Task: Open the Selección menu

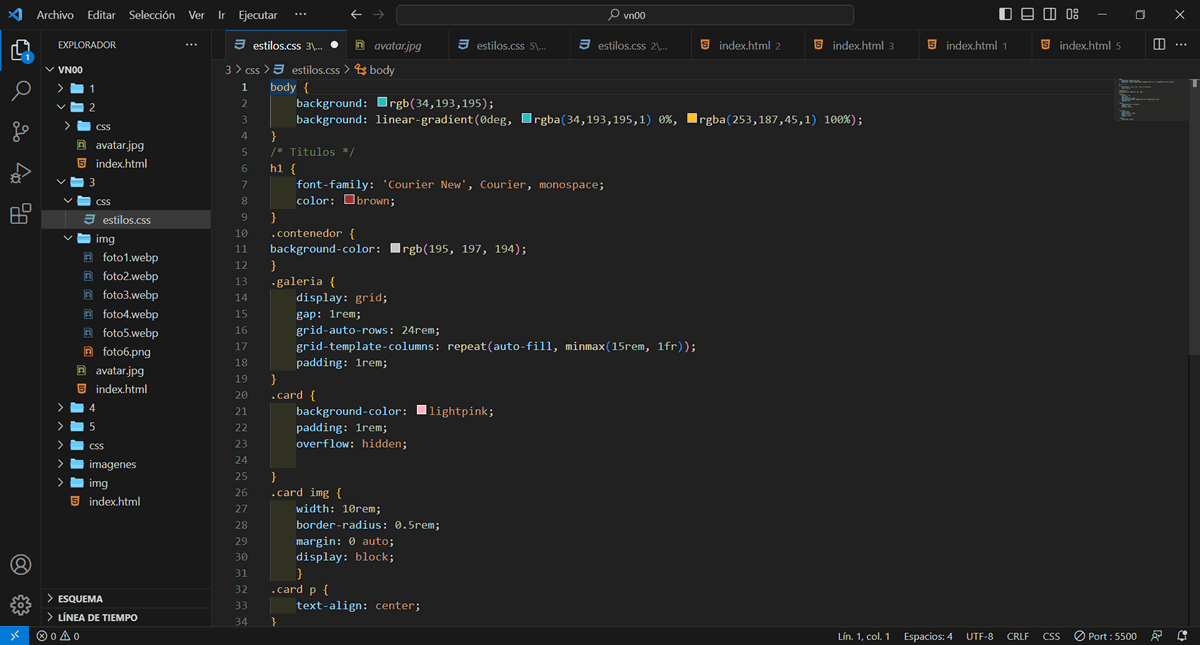Action: tap(151, 15)
